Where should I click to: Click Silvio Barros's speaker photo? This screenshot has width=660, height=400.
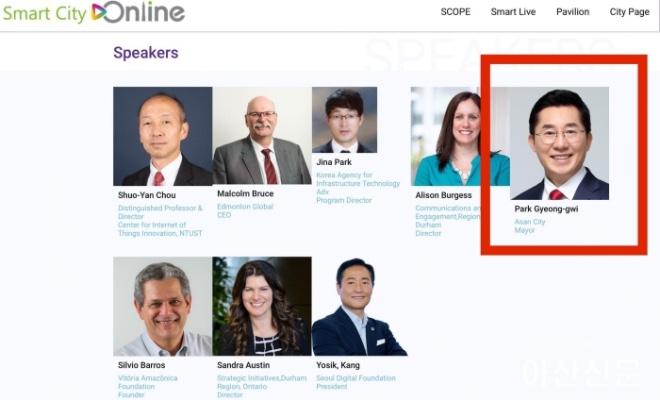[x=162, y=306]
